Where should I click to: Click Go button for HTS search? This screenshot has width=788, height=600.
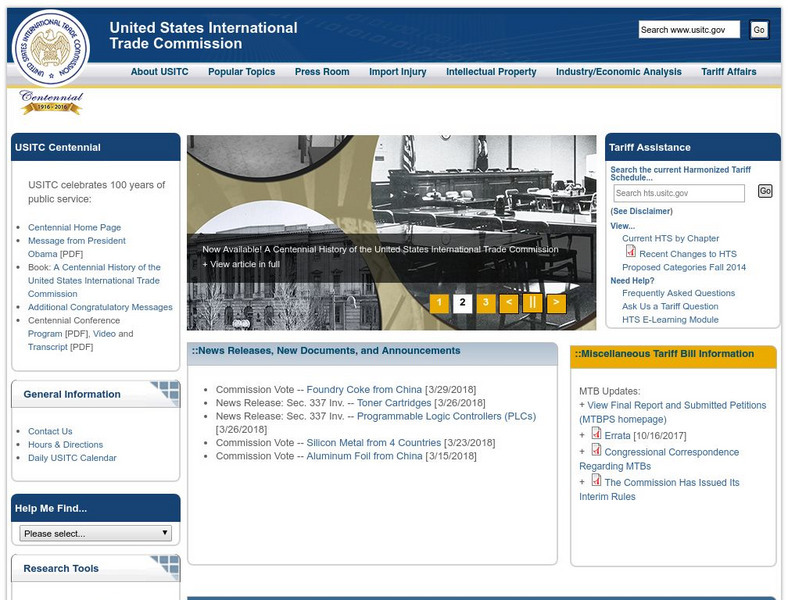[765, 191]
